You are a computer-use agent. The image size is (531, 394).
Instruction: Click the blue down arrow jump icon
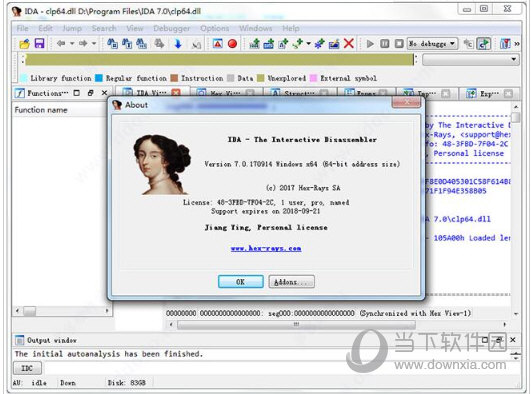(178, 44)
